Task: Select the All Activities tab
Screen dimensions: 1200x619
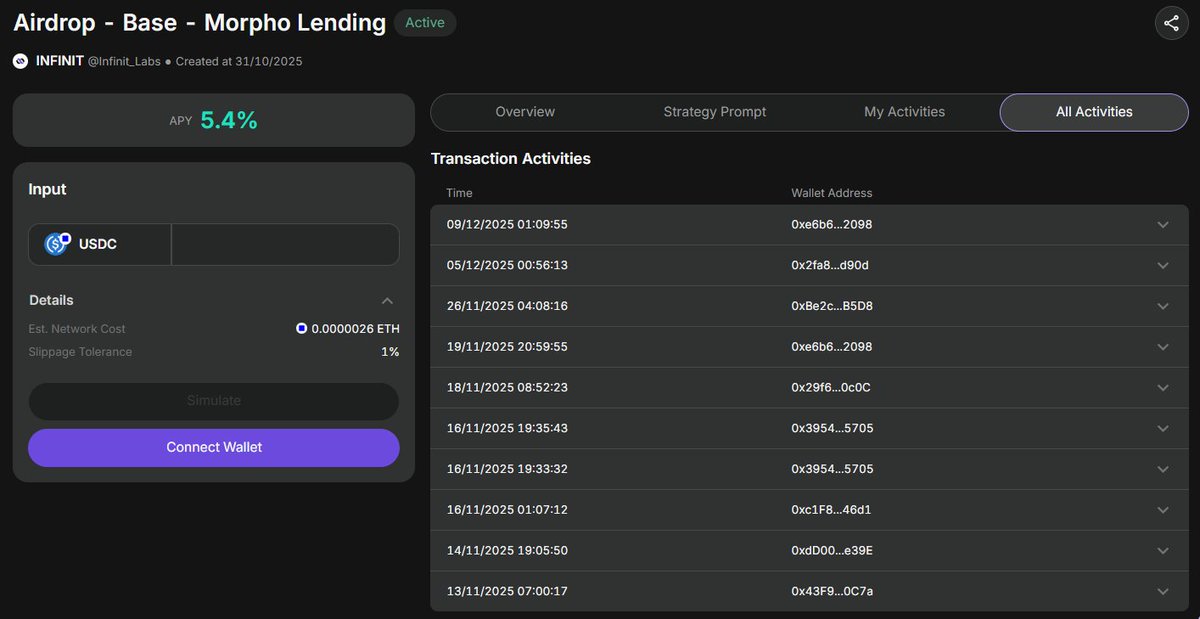Action: pos(1094,112)
